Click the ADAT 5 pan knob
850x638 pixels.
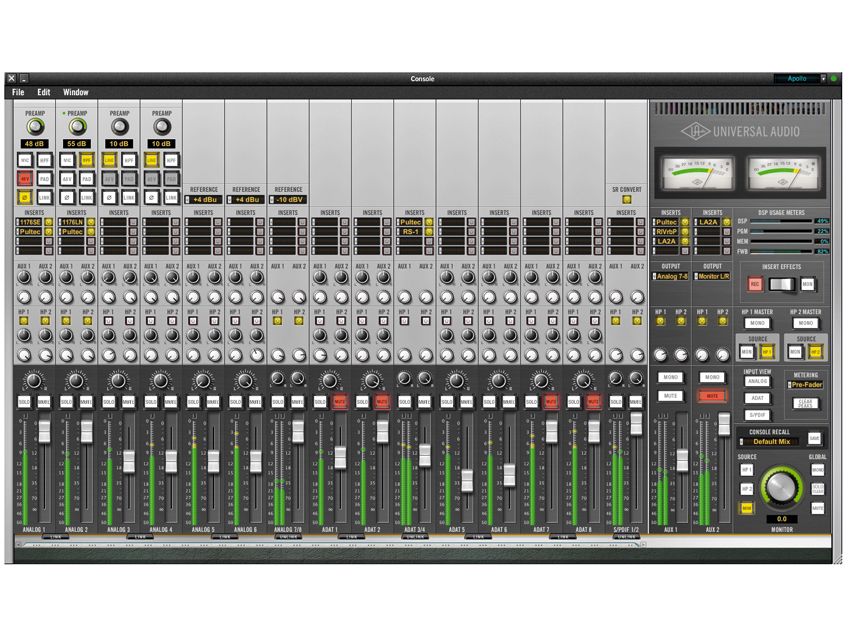point(456,381)
